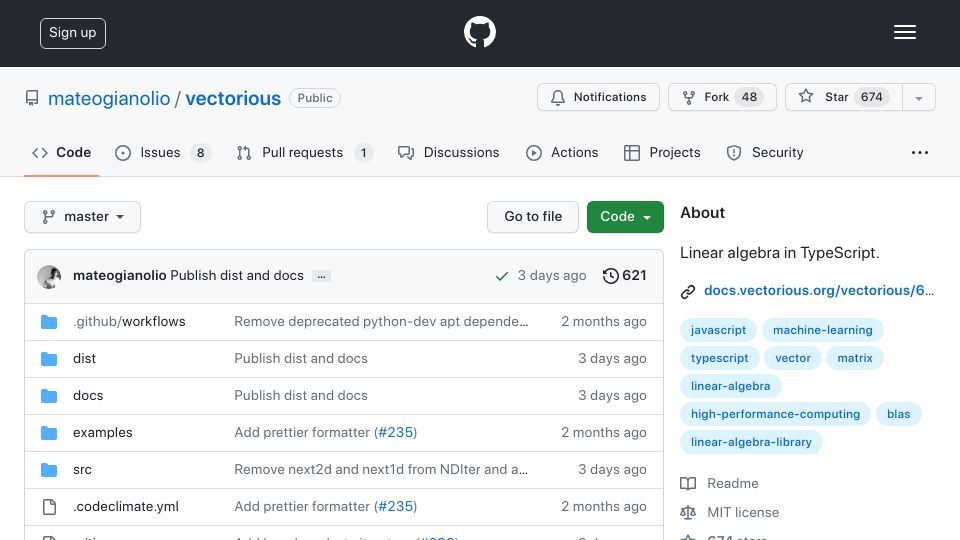Click the Notifications bell button
Viewport: 960px width, 540px height.
tap(598, 97)
